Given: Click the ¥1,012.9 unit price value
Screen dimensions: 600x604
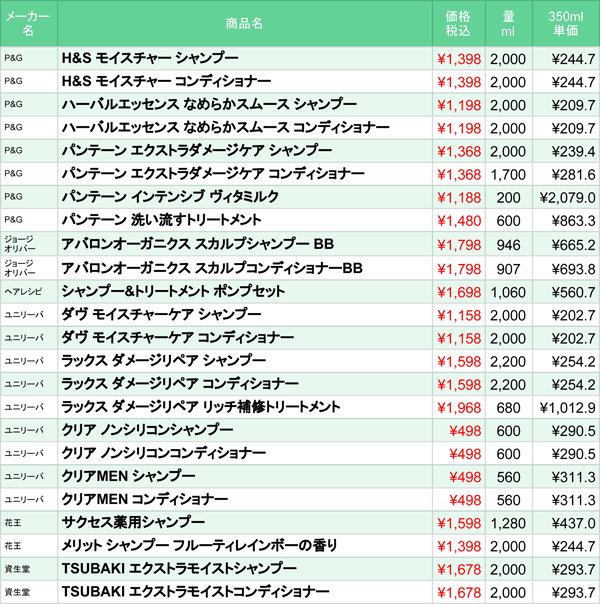Looking at the screenshot, I should point(567,408).
